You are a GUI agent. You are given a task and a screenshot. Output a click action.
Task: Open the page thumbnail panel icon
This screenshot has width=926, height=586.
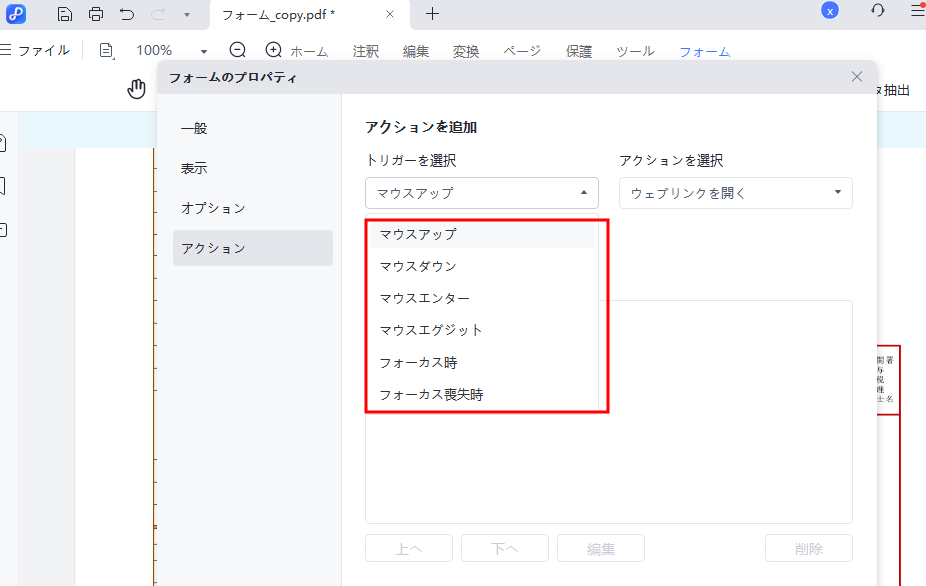coord(4,142)
